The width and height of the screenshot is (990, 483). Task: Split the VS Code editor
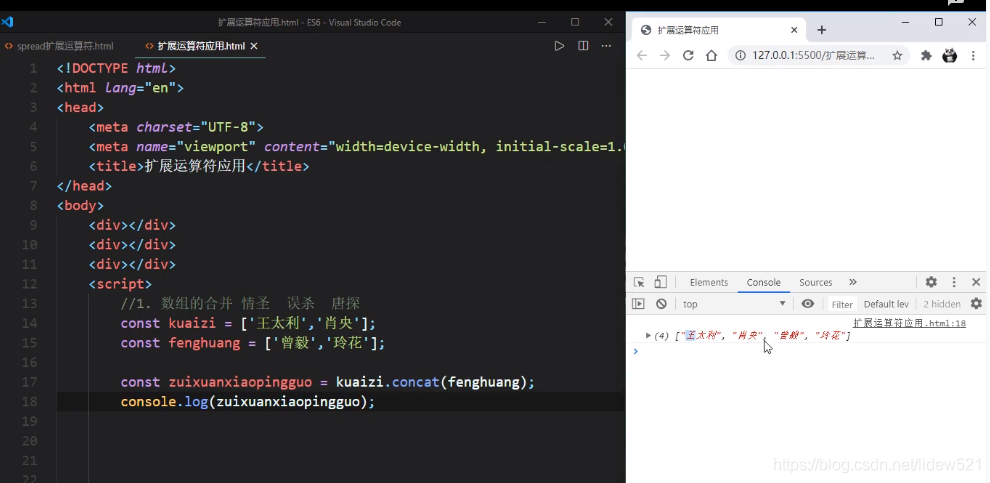[x=583, y=45]
